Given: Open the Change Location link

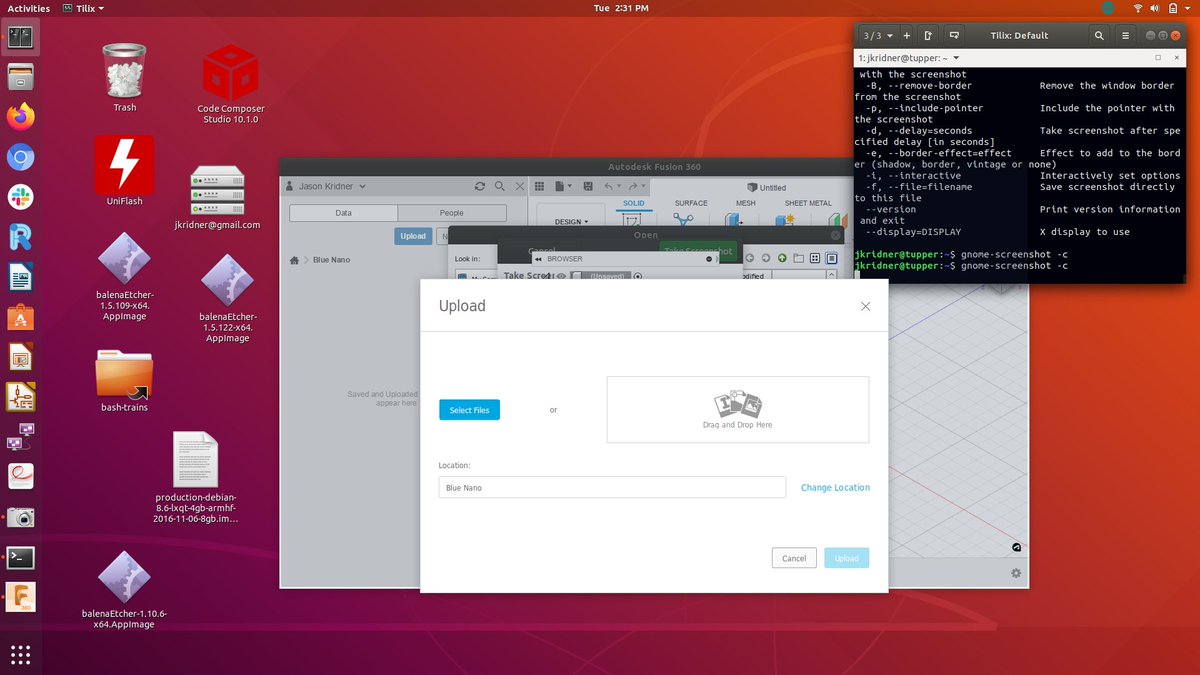Looking at the screenshot, I should click(x=835, y=487).
